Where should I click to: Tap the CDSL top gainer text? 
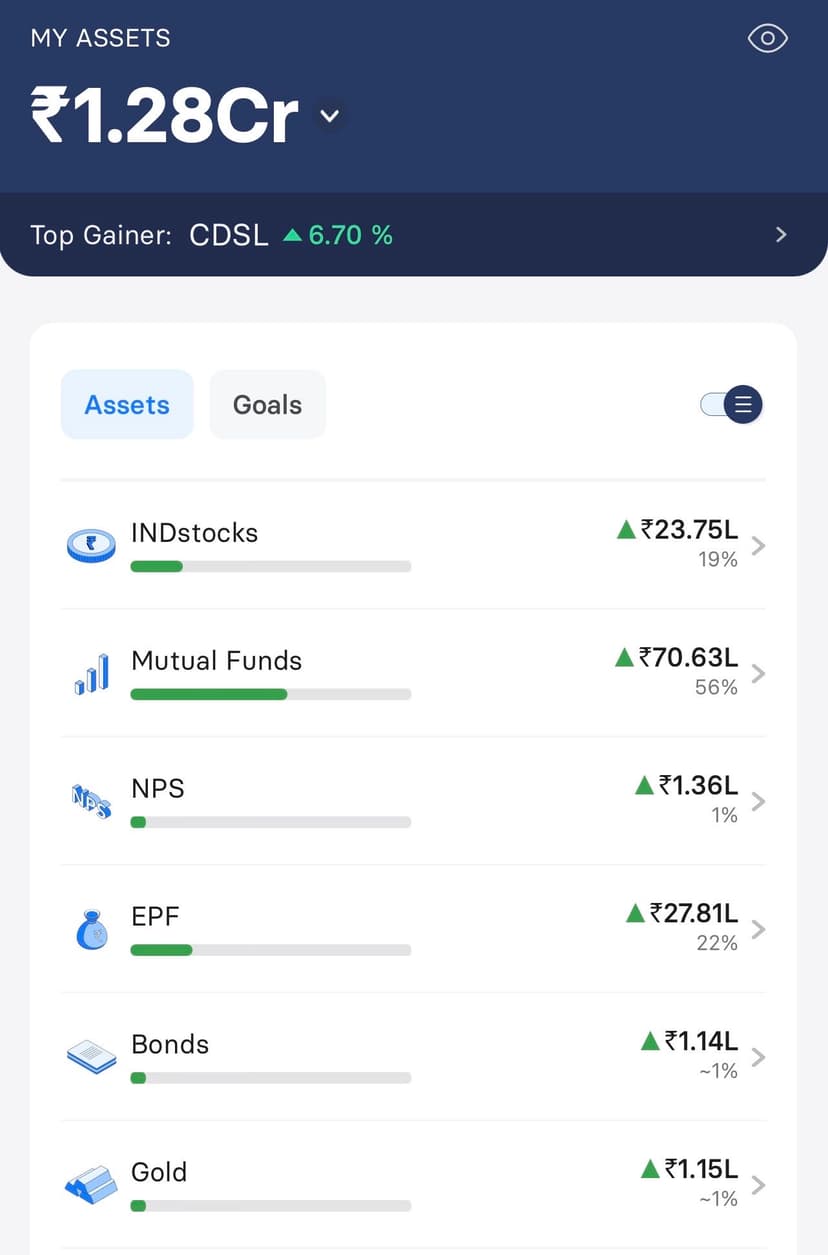[x=229, y=235]
